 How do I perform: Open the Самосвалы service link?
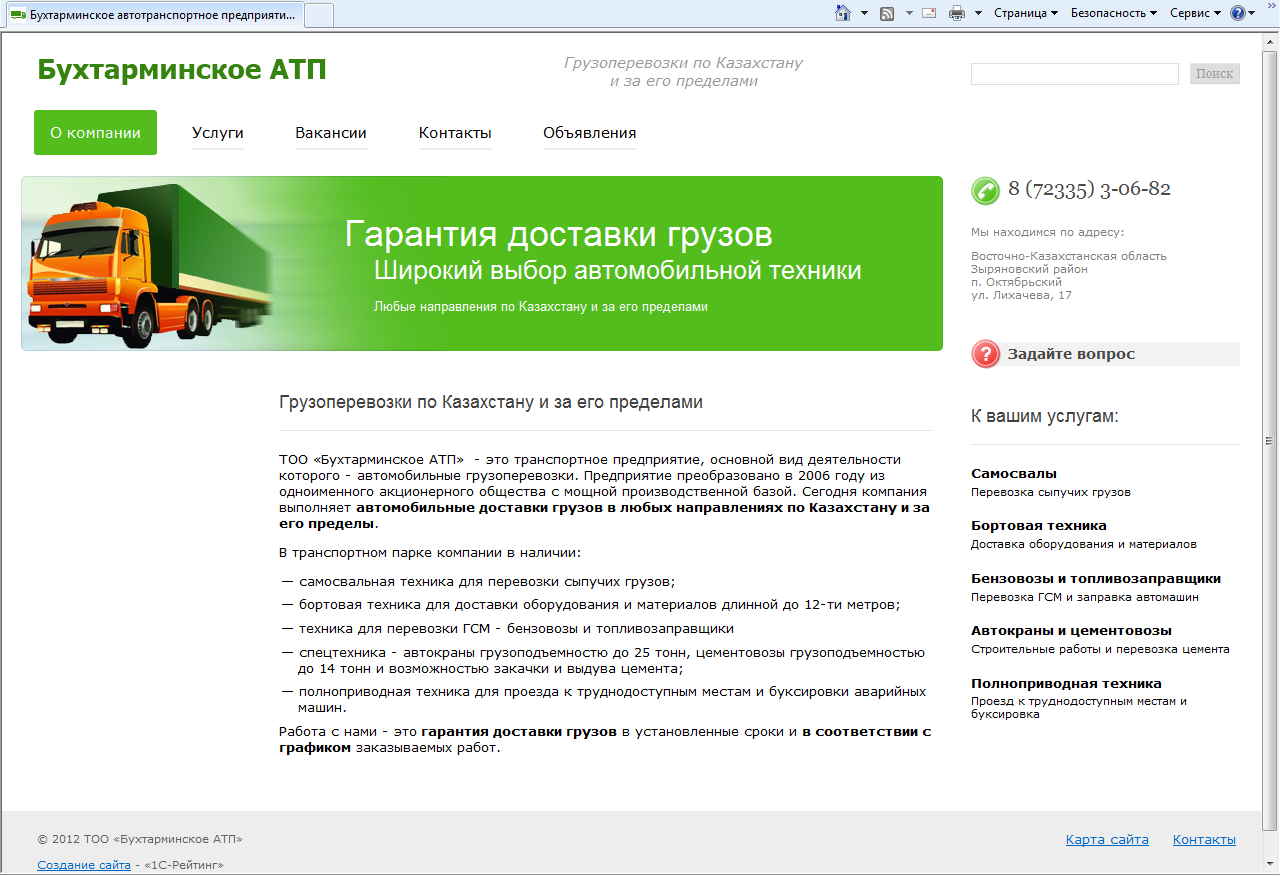click(1014, 474)
